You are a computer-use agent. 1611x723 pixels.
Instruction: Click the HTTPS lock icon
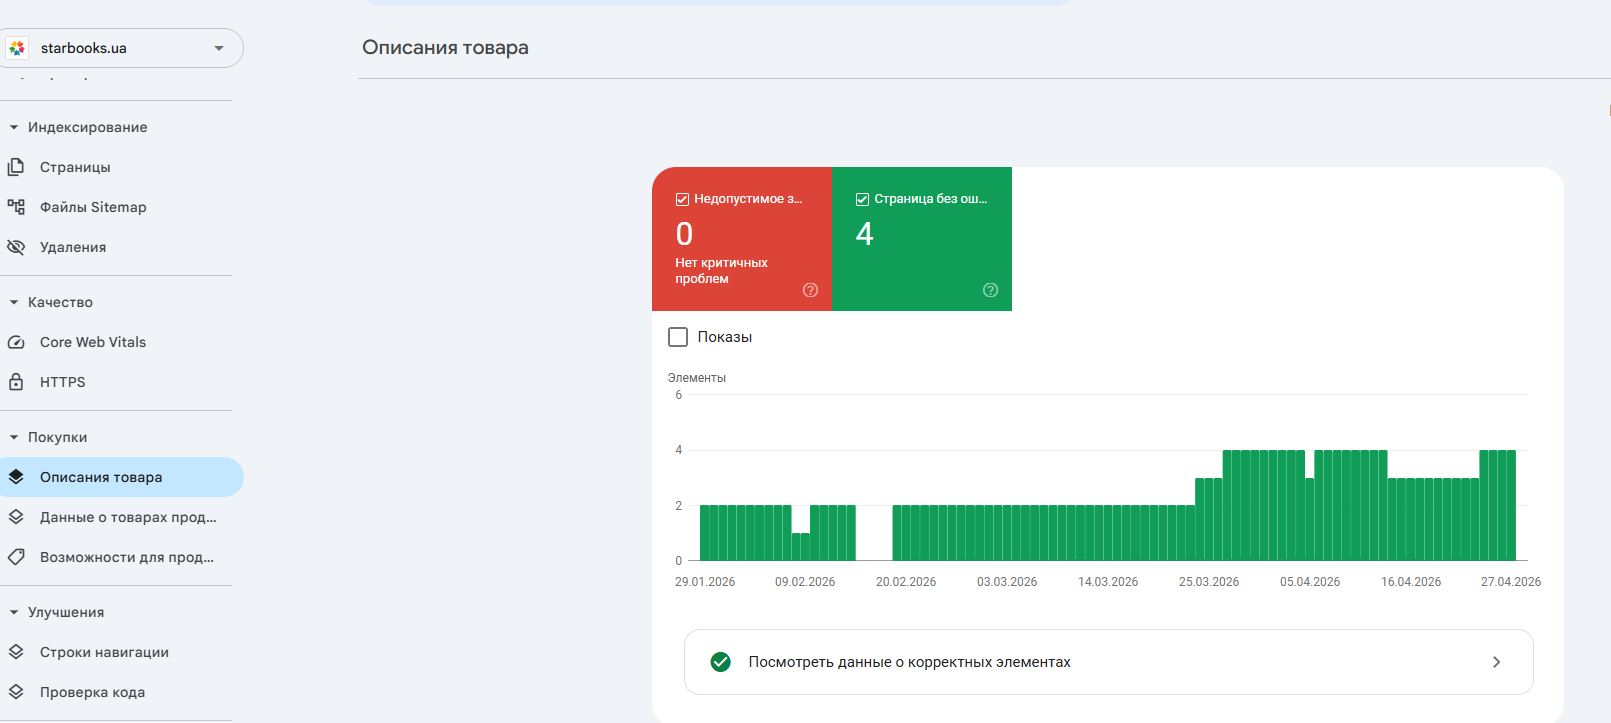point(16,382)
